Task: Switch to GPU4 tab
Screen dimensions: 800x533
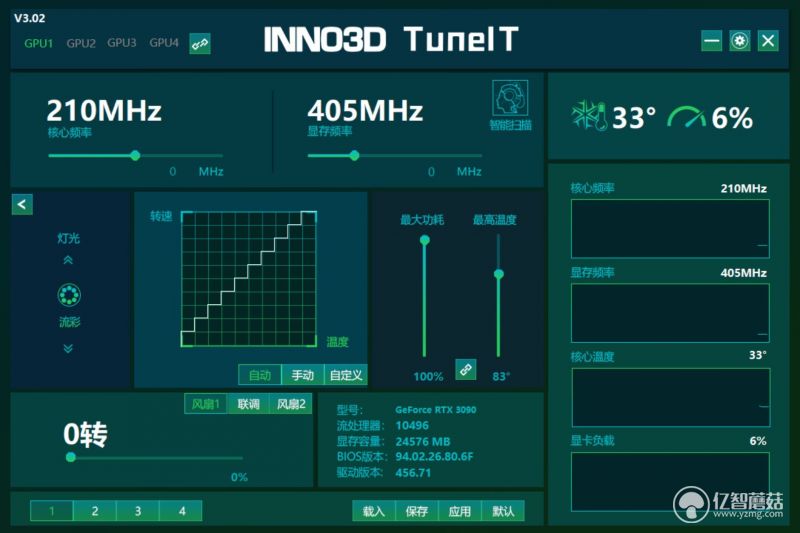Action: 164,43
